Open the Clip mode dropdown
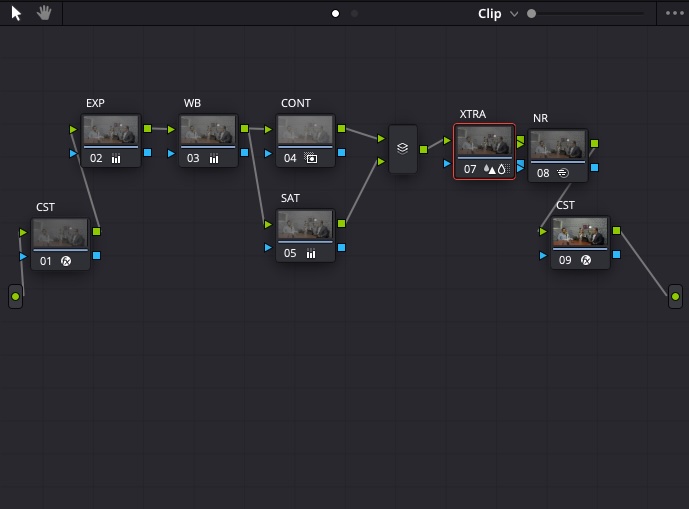The height and width of the screenshot is (509, 689). click(x=498, y=14)
